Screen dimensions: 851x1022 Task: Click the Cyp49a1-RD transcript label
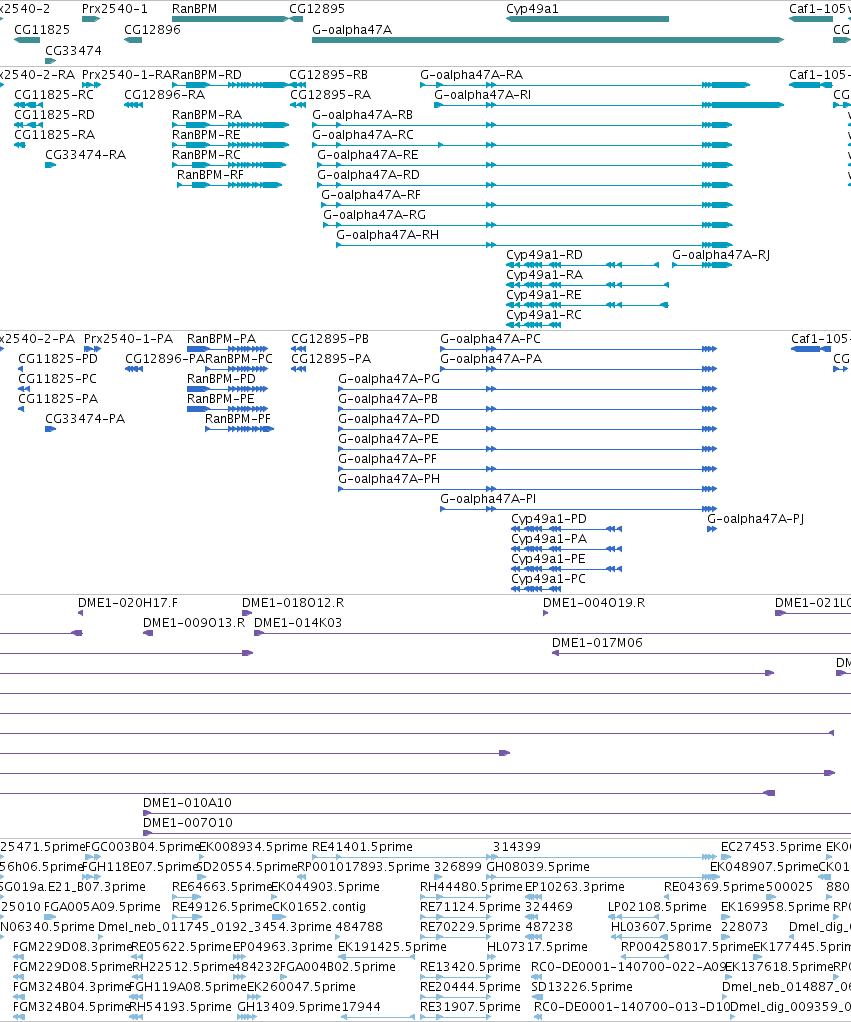tap(544, 255)
